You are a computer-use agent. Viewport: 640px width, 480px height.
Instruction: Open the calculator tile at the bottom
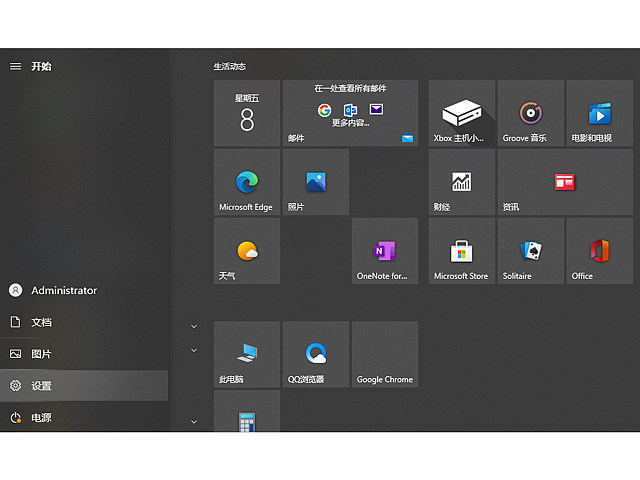(x=247, y=411)
